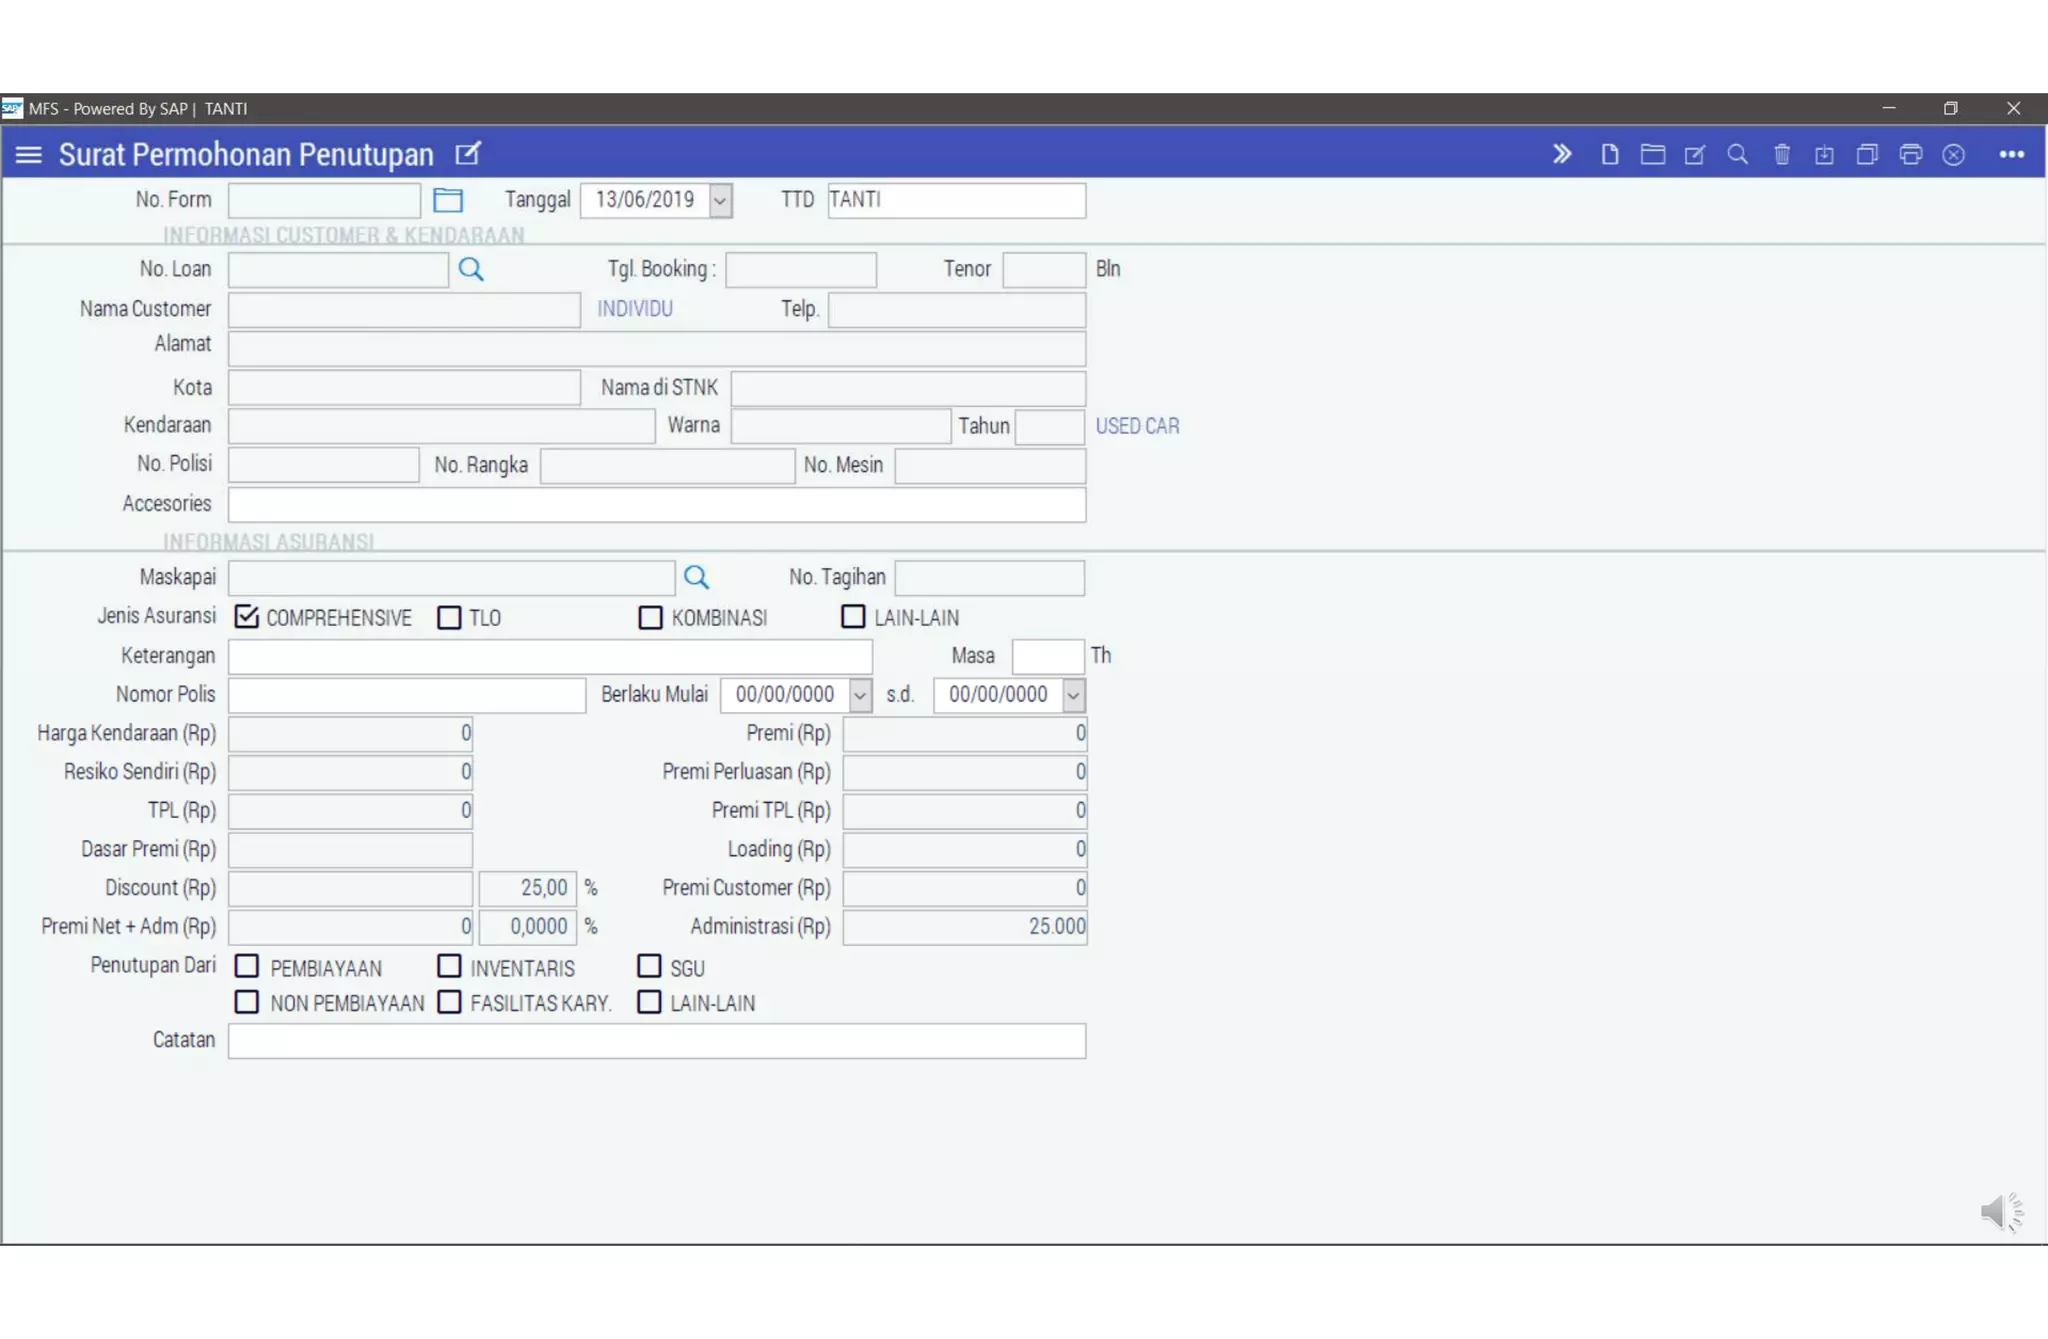This screenshot has height=1339, width=2048.
Task: Search loan number with magnifier icon
Action: click(x=471, y=269)
